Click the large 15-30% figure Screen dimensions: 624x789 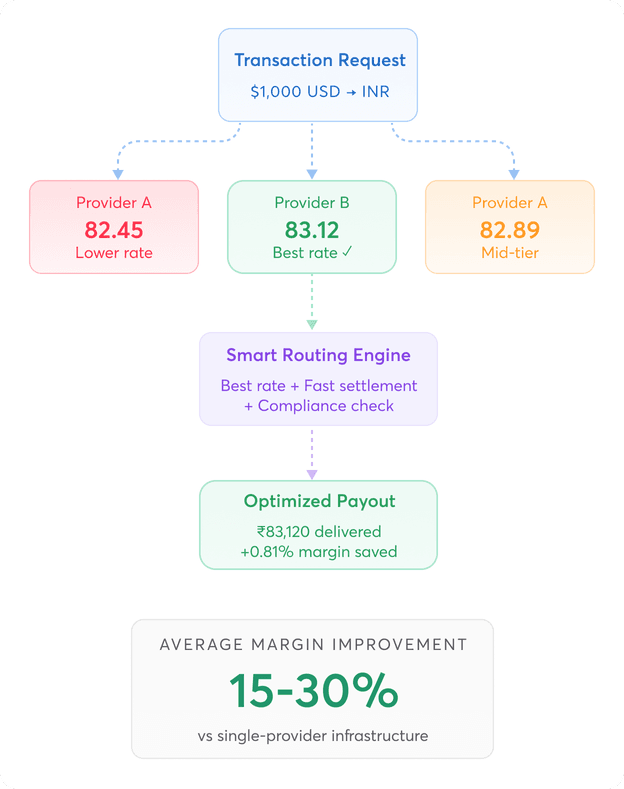[313, 690]
